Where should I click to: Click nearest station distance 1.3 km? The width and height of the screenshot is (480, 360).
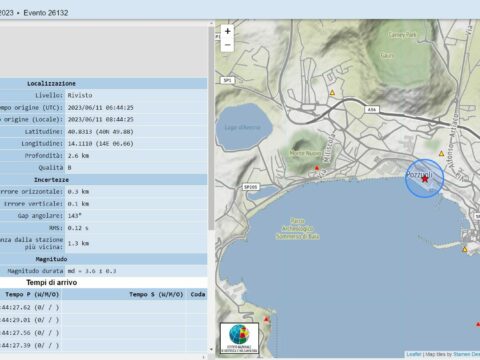(x=78, y=243)
